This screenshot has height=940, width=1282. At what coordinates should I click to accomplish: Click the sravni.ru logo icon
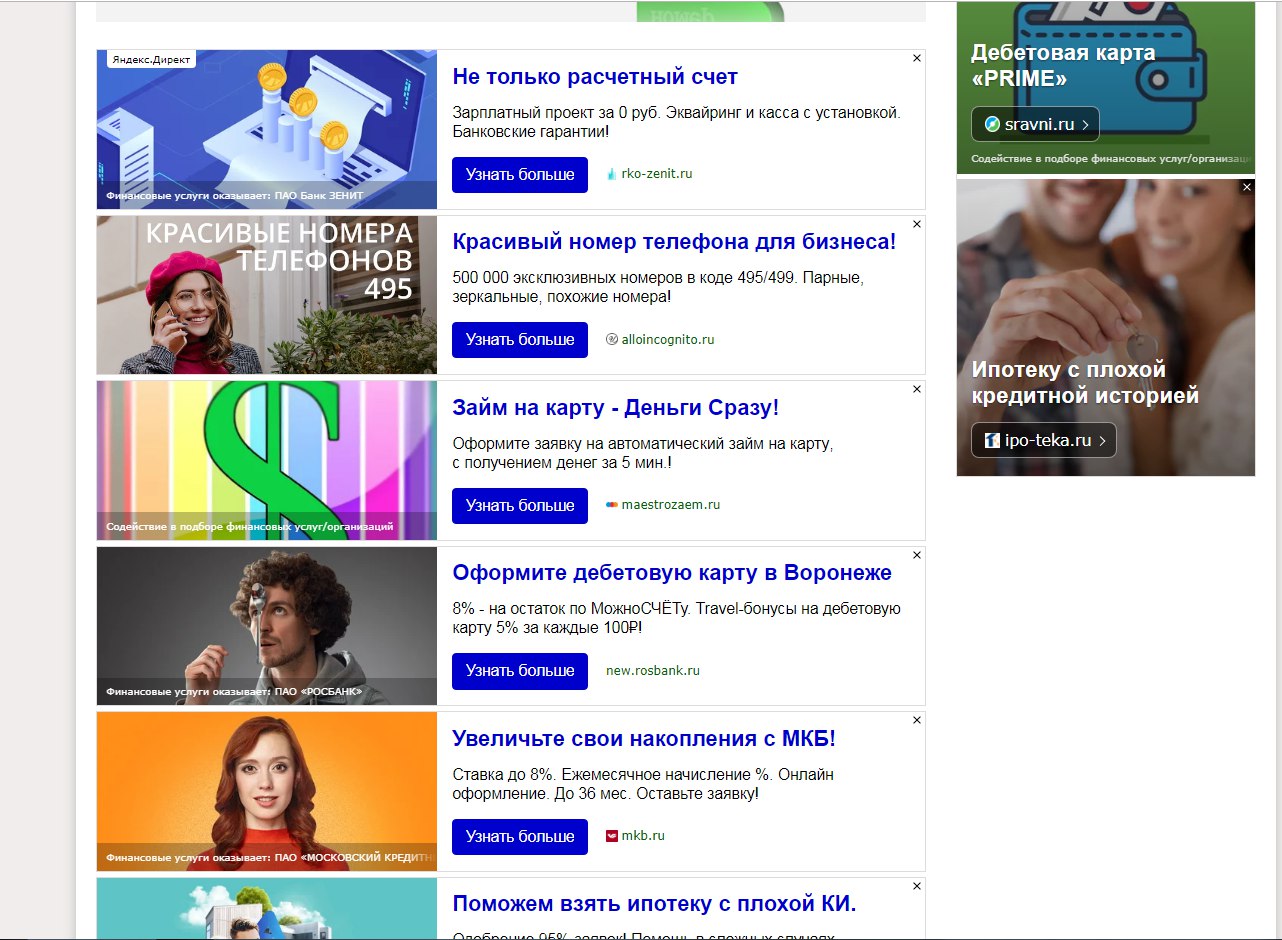point(992,125)
